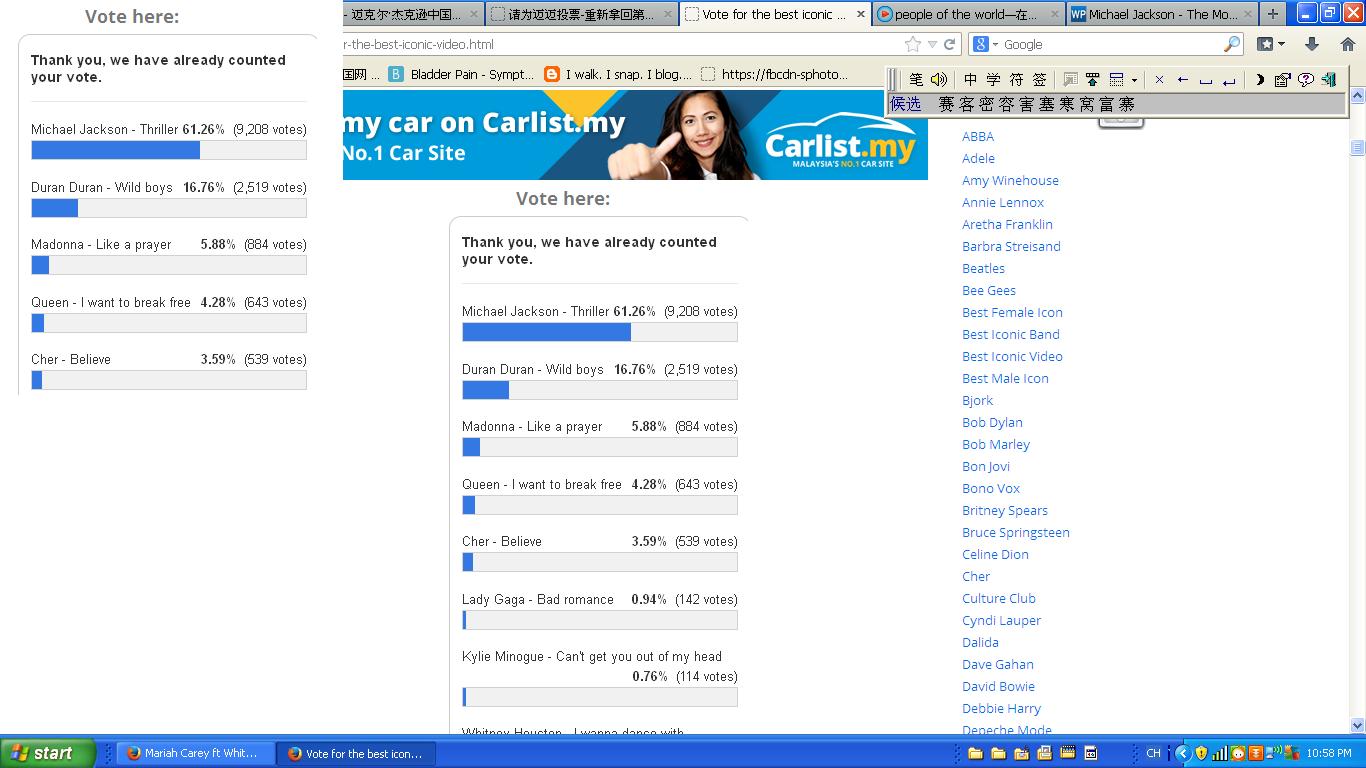Click the crescent moon icon on IME toolbar

1259,80
